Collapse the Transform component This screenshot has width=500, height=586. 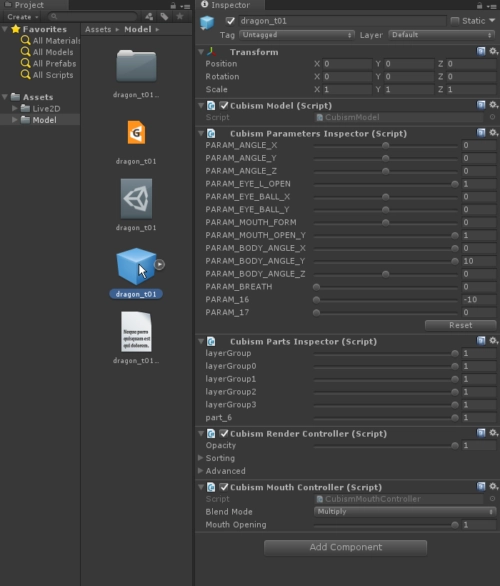pos(201,52)
